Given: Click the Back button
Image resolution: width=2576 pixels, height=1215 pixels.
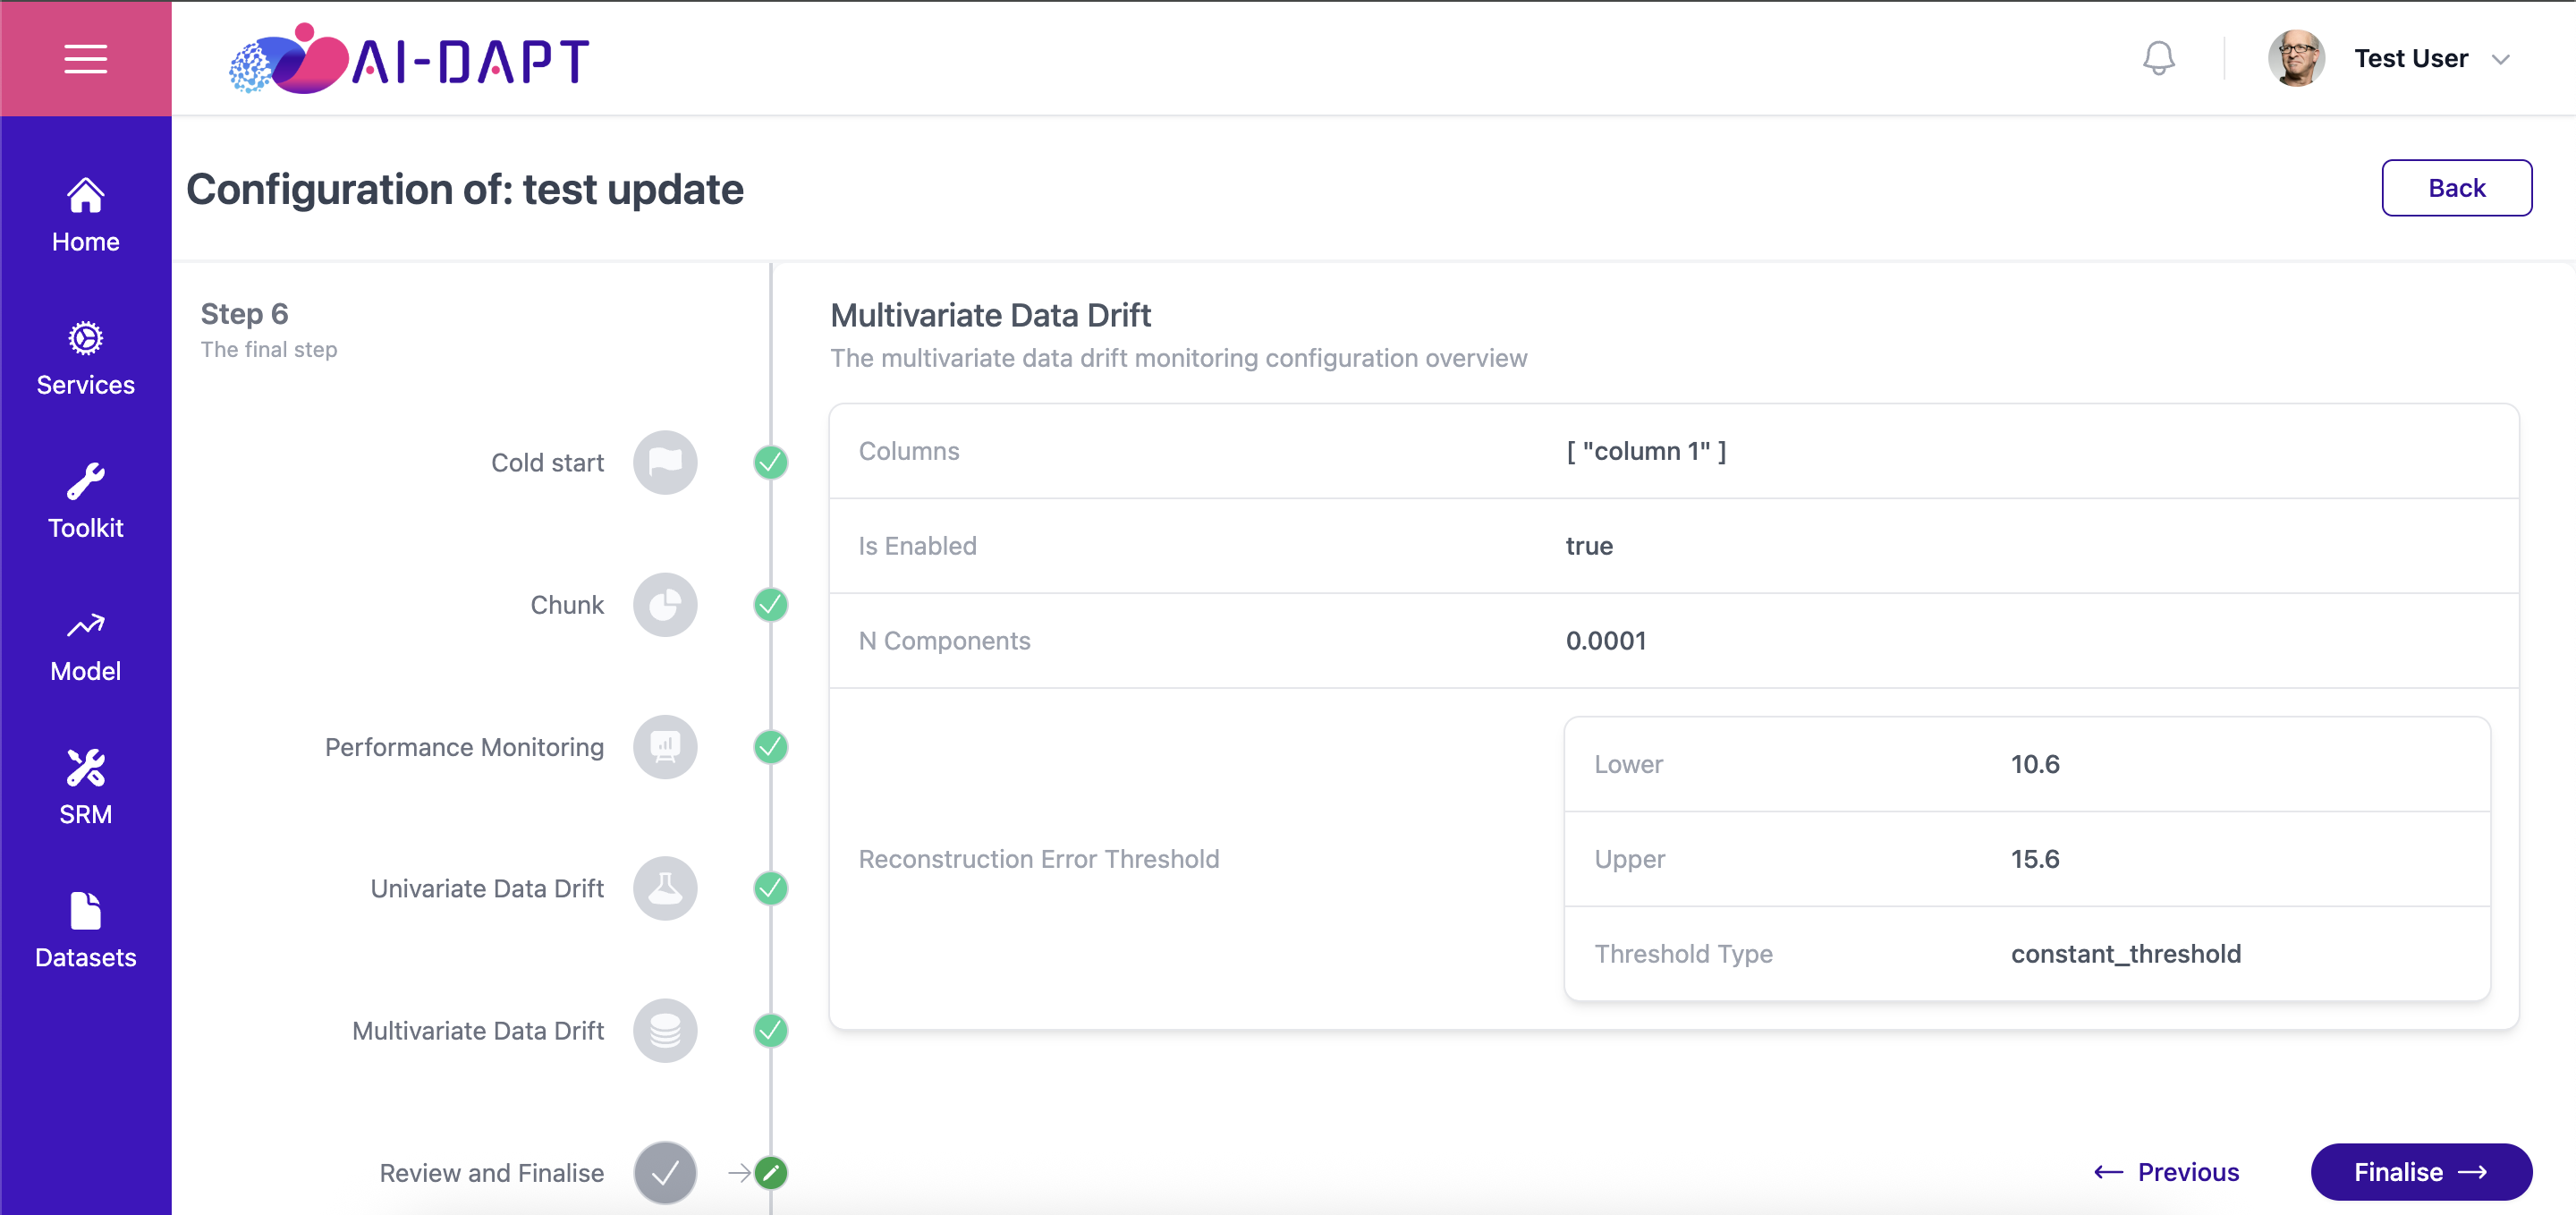Looking at the screenshot, I should [2456, 188].
